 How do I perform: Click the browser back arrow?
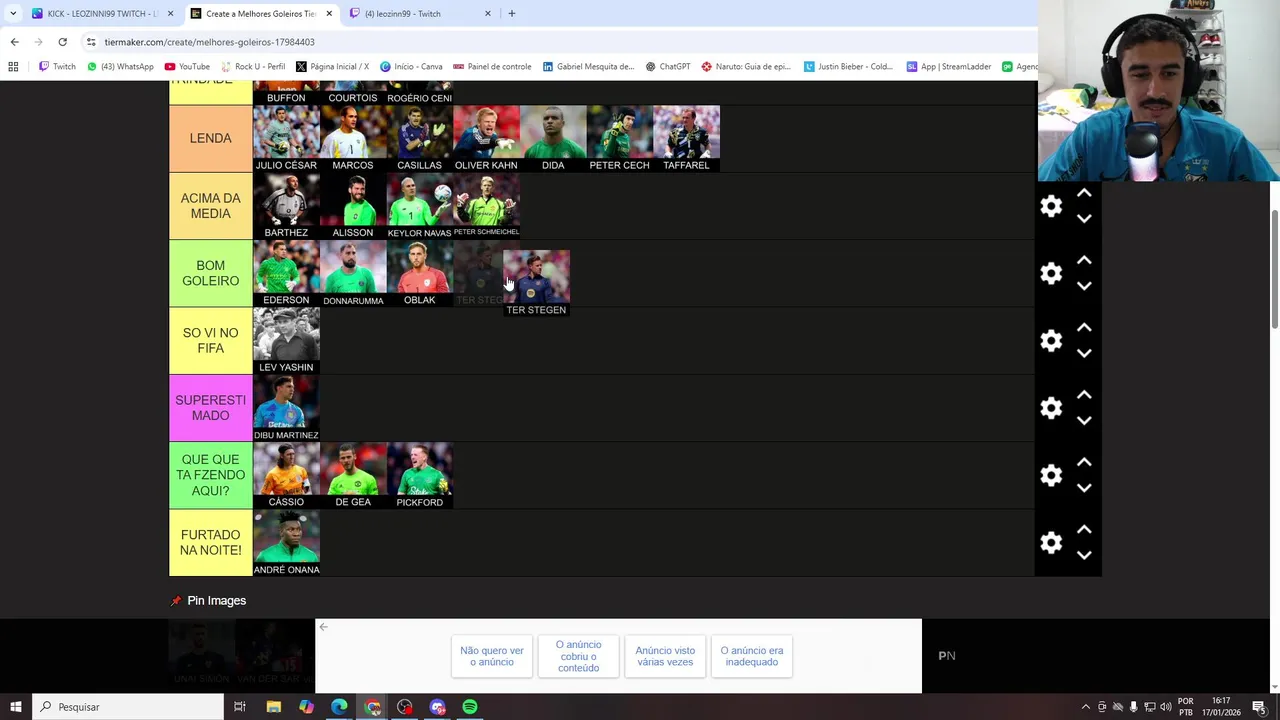point(14,42)
